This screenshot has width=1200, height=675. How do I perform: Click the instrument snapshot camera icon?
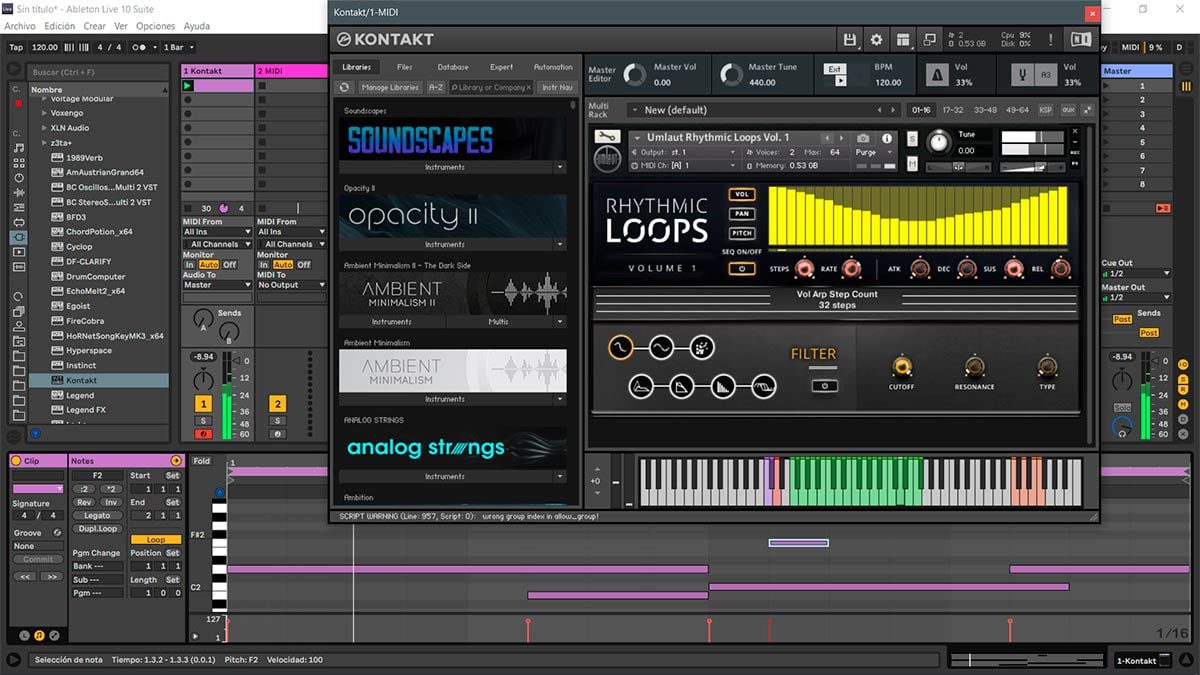pos(863,138)
